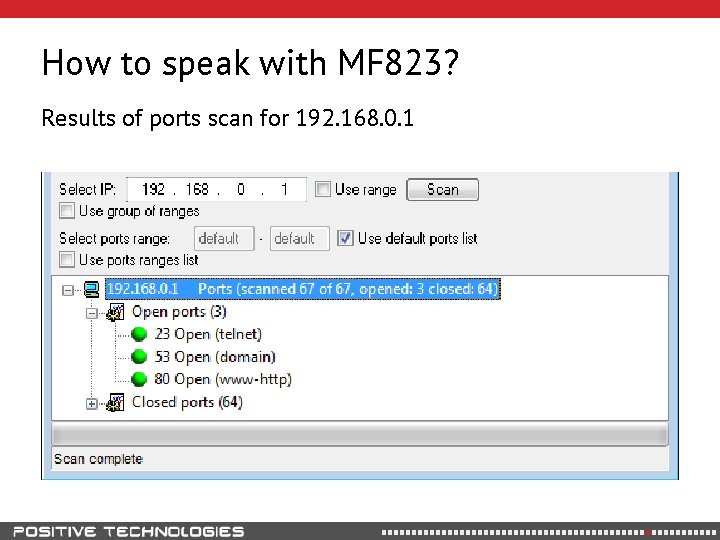Click the third IP octet 0
The width and height of the screenshot is (720, 540).
[x=241, y=189]
